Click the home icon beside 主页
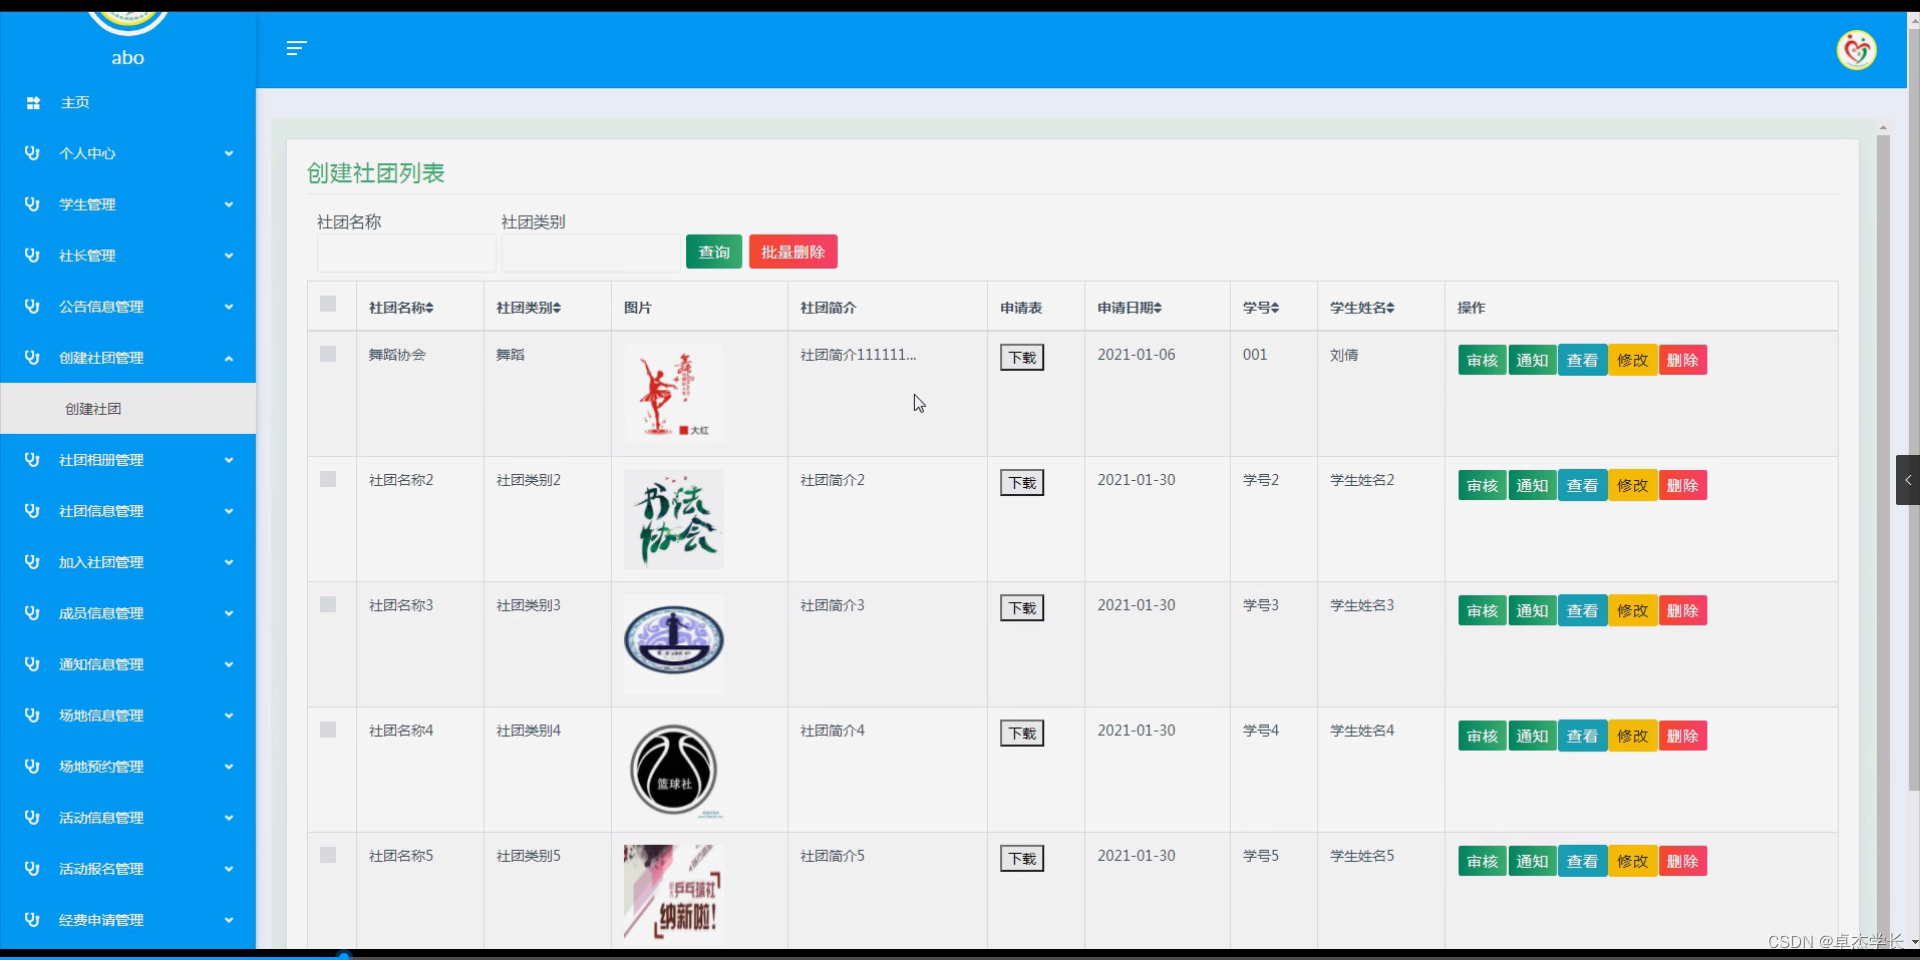 [33, 103]
